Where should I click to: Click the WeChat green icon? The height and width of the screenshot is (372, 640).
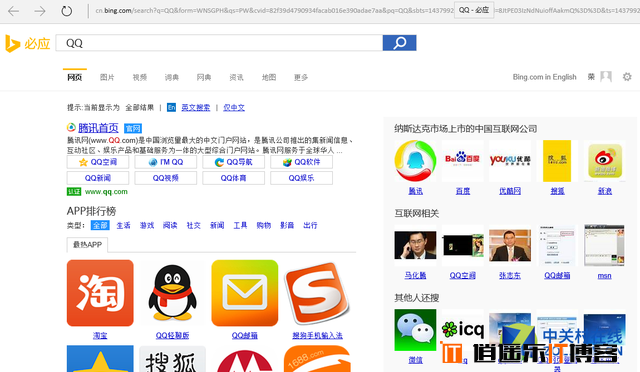point(415,330)
